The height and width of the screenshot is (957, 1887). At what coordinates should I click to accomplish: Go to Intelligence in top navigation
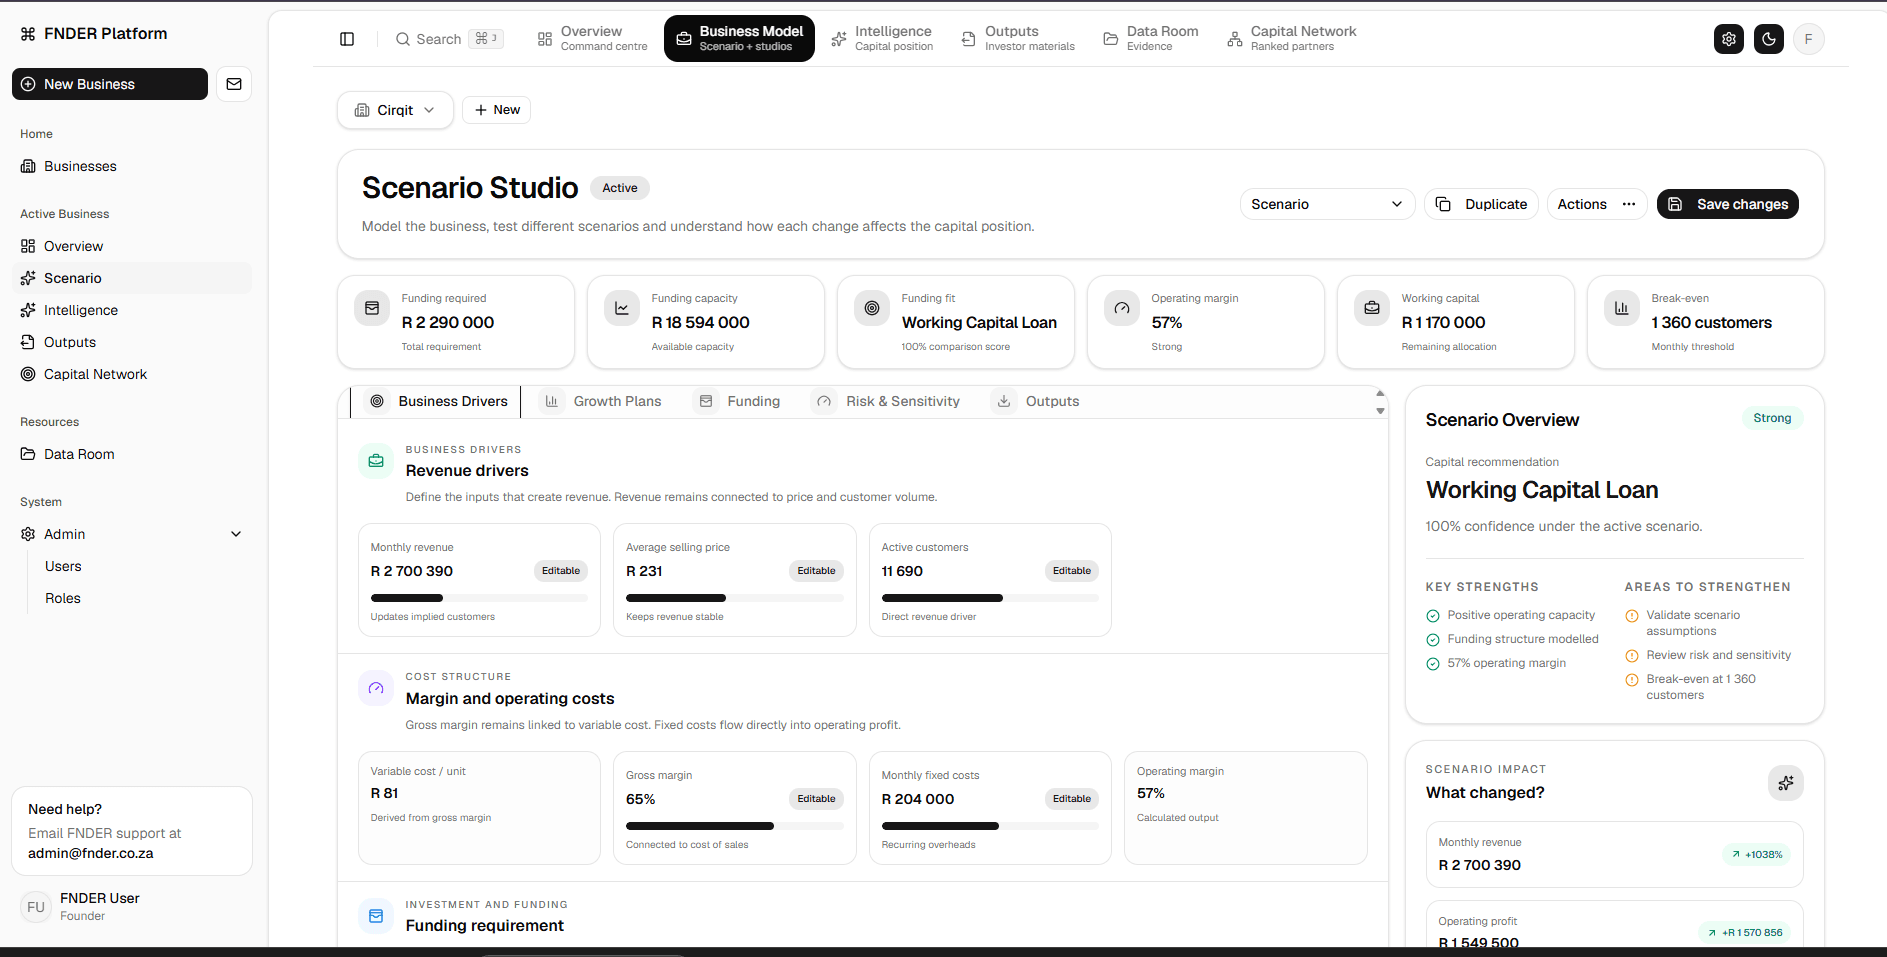coord(882,38)
